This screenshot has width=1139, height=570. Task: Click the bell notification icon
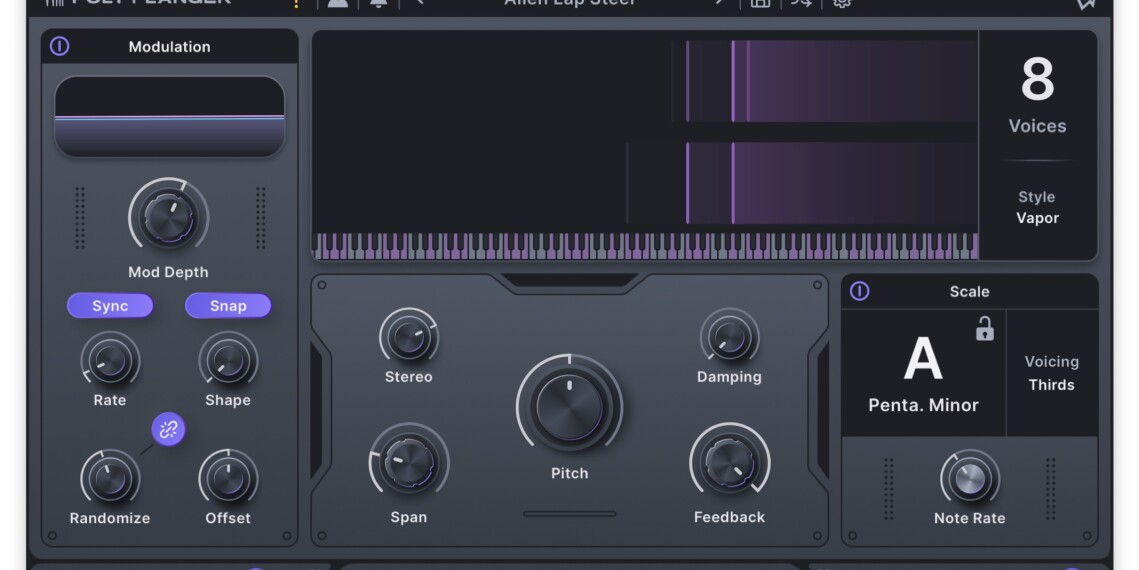tap(378, 3)
